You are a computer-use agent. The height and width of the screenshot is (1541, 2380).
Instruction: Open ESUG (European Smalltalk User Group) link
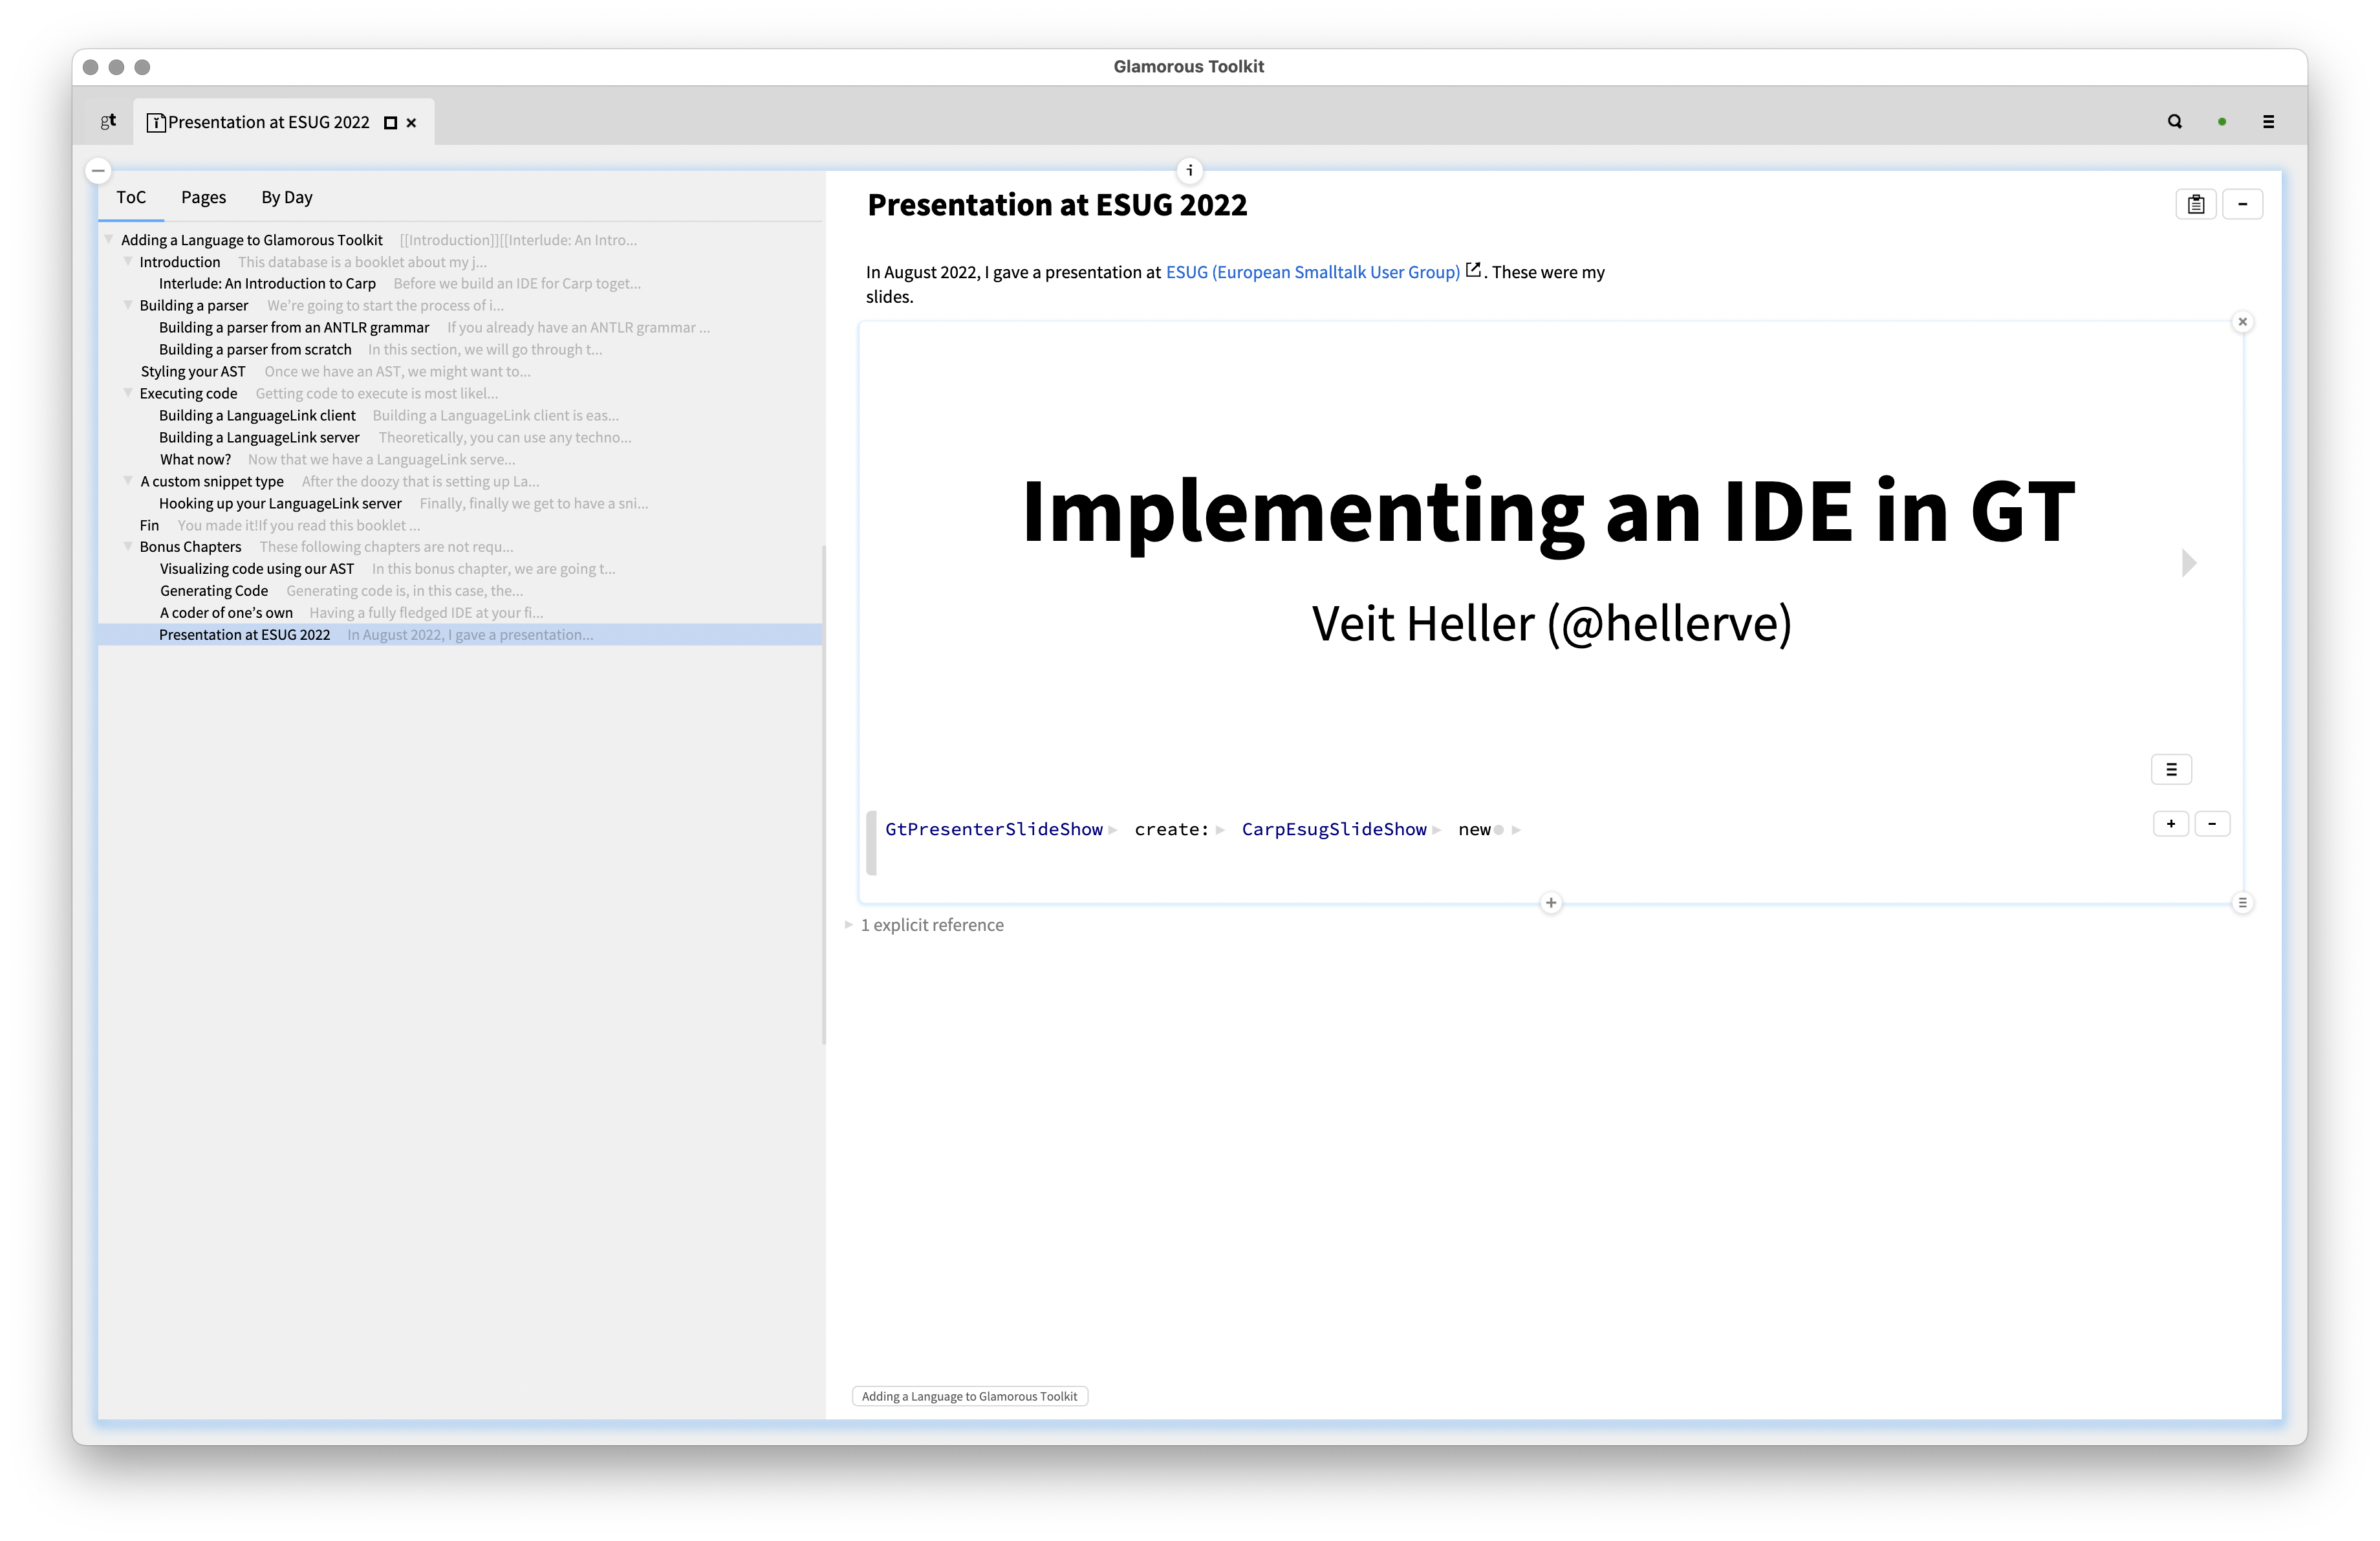[1312, 272]
